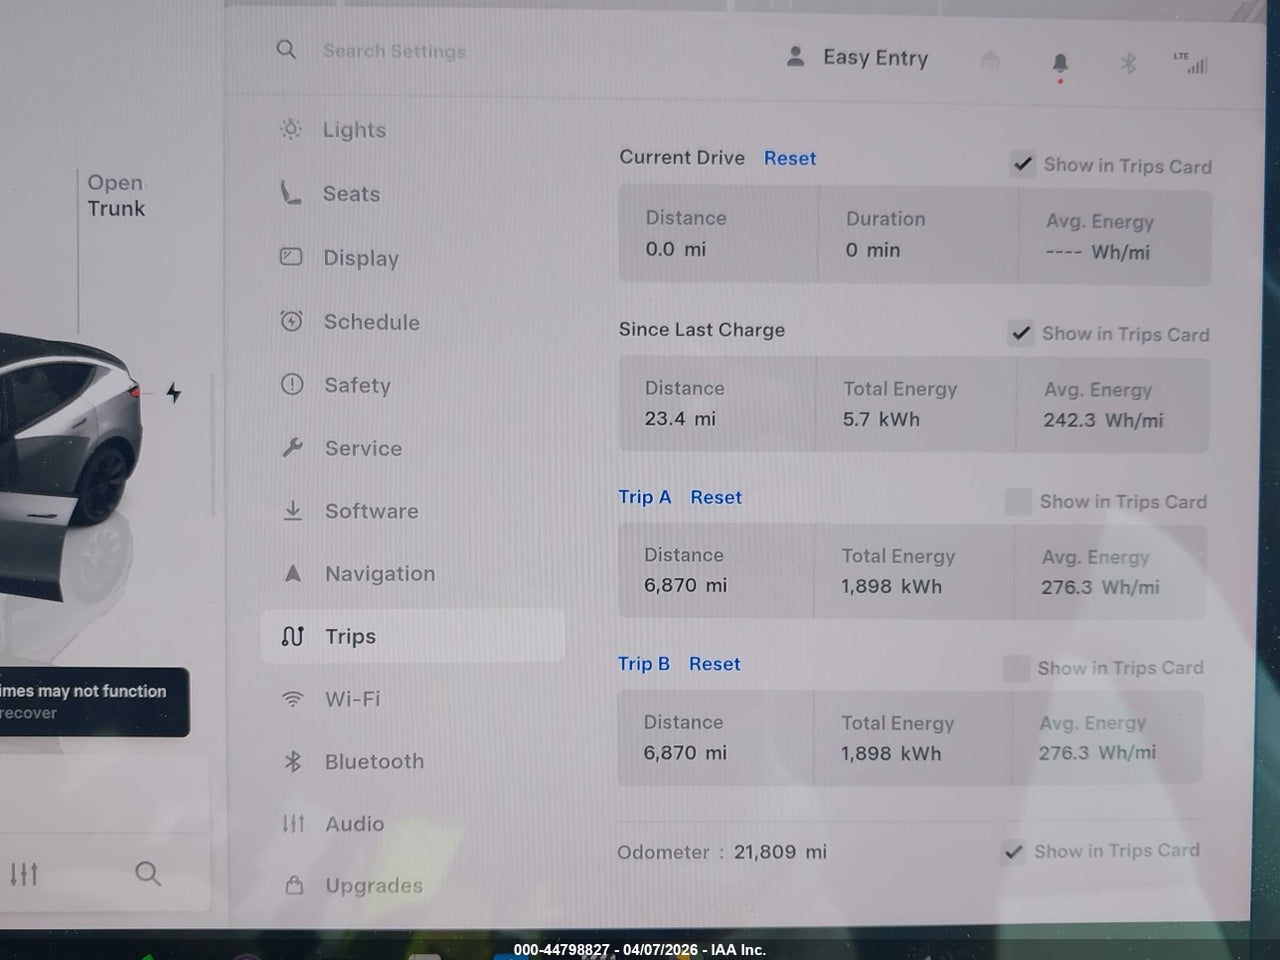Viewport: 1280px width, 960px height.
Task: Click the Software download icon
Action: [x=293, y=511]
